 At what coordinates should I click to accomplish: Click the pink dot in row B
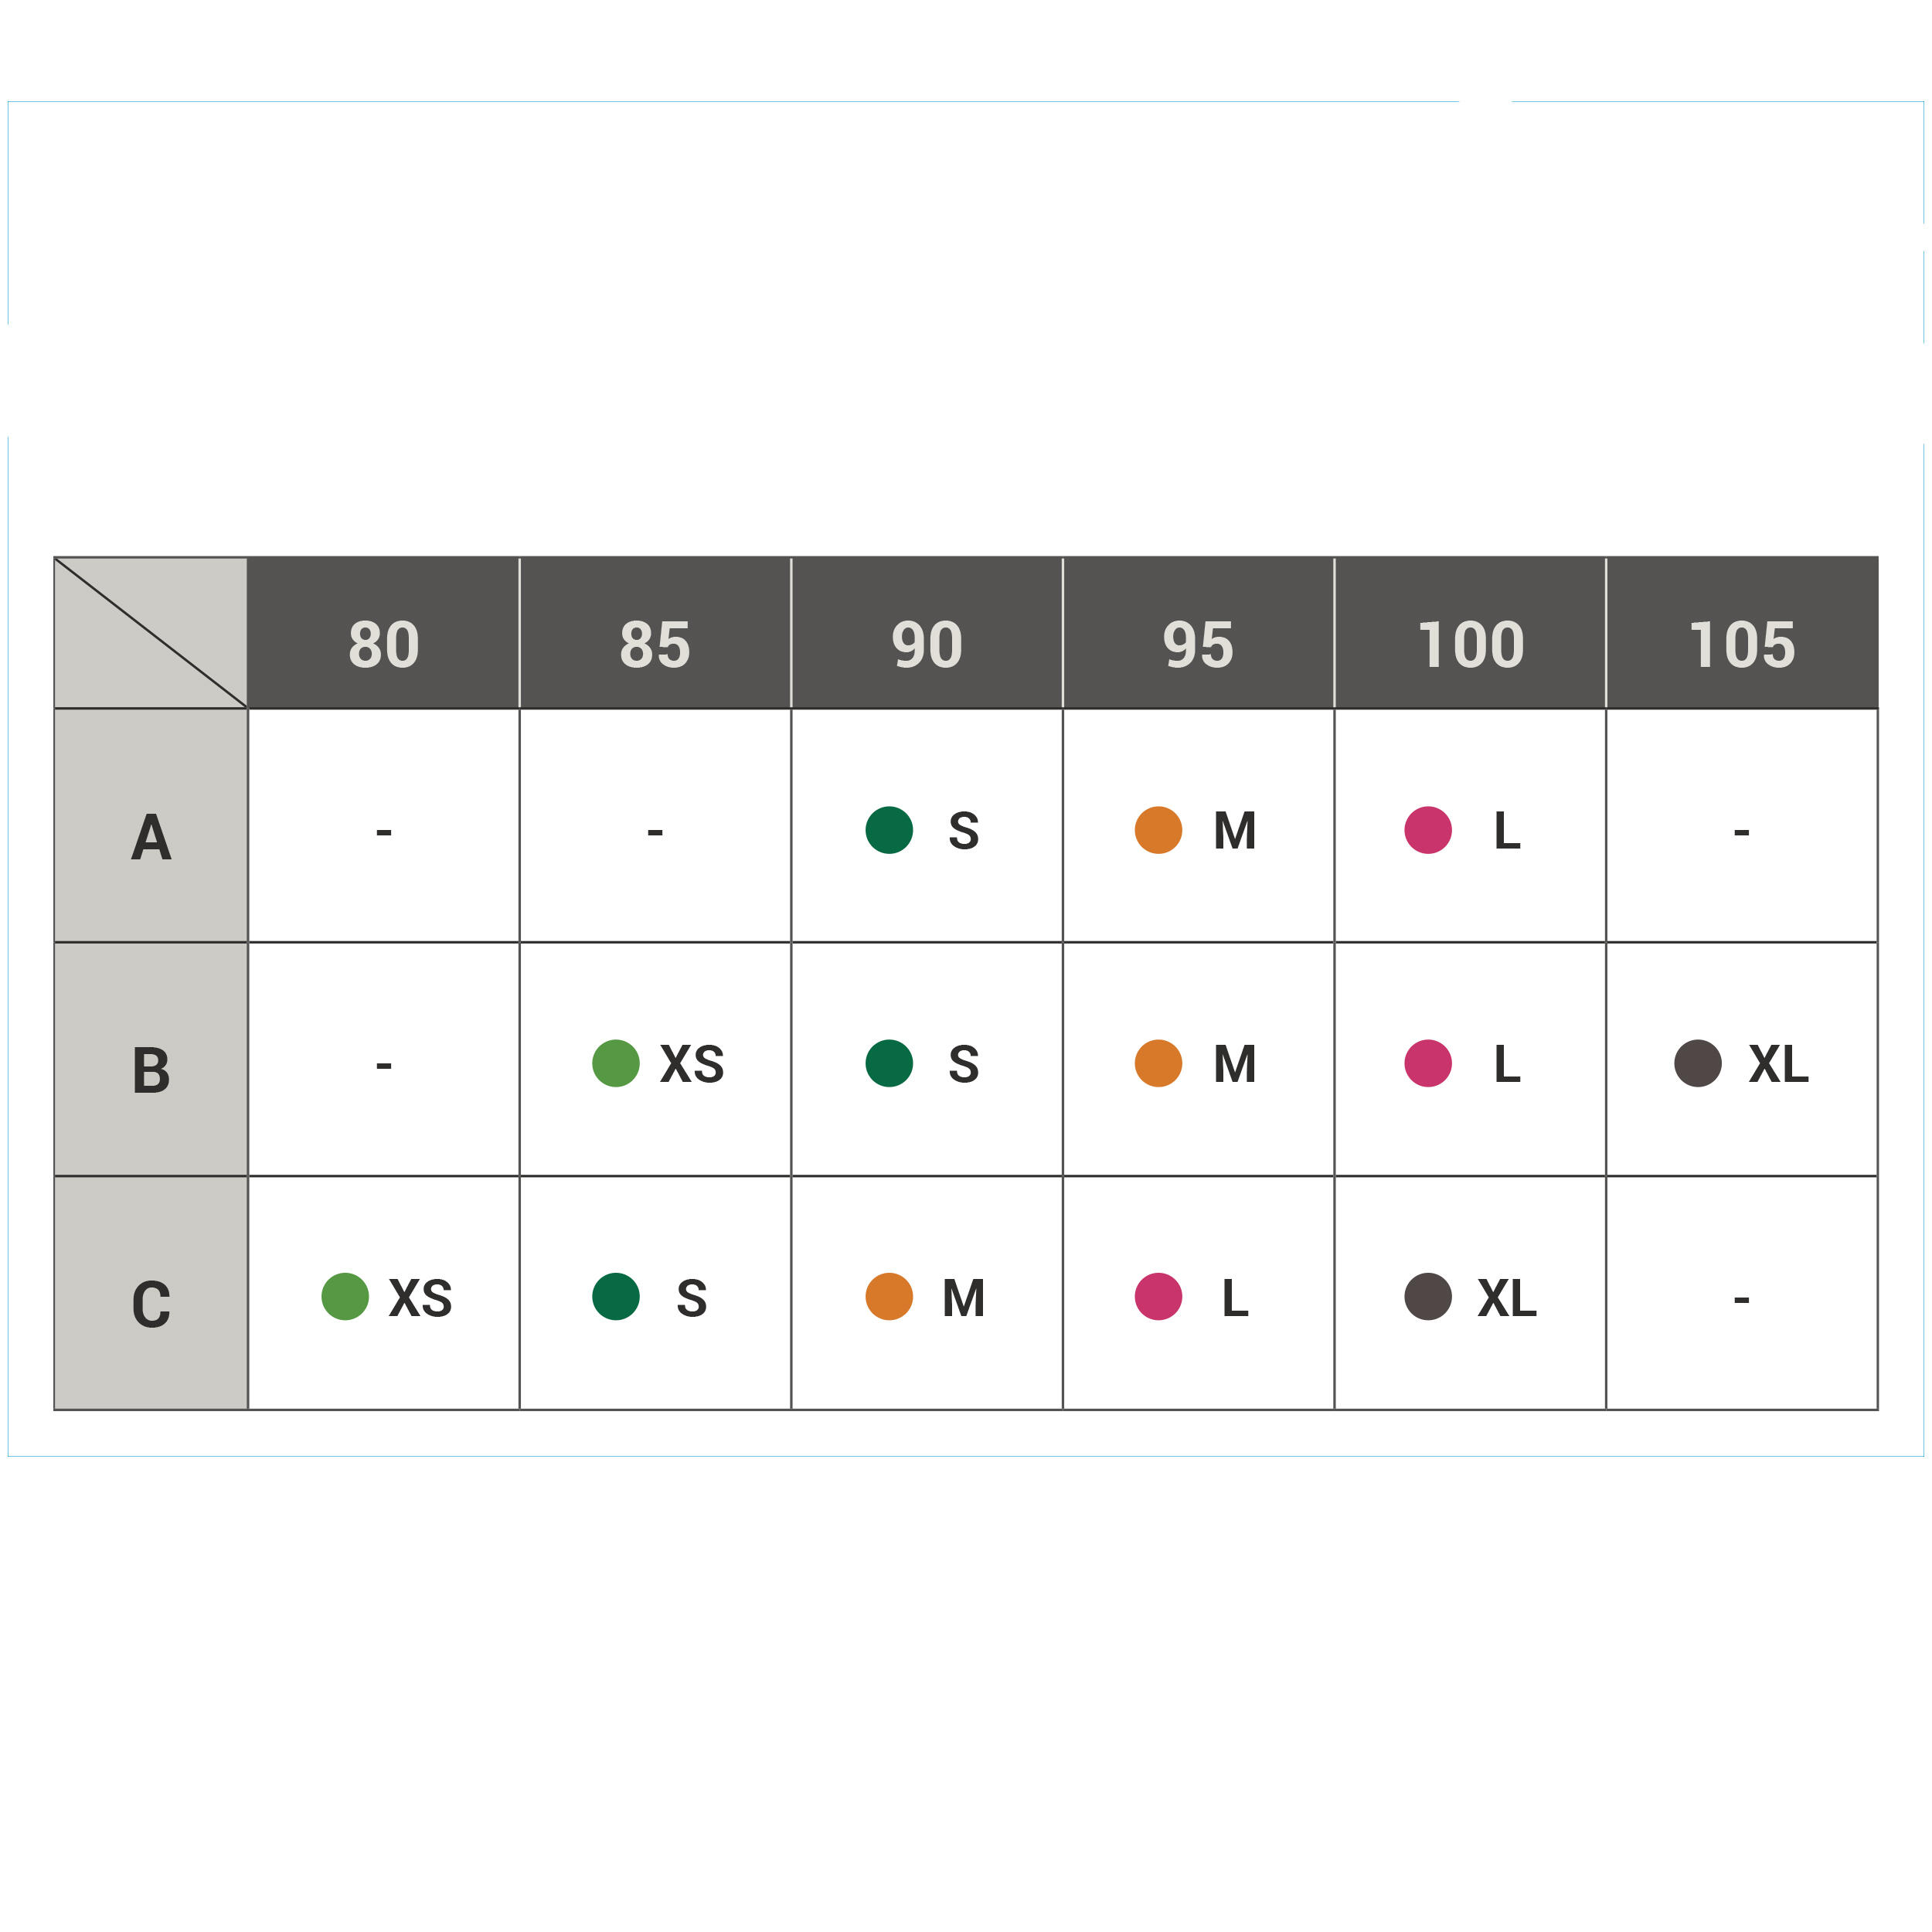pos(1428,1063)
